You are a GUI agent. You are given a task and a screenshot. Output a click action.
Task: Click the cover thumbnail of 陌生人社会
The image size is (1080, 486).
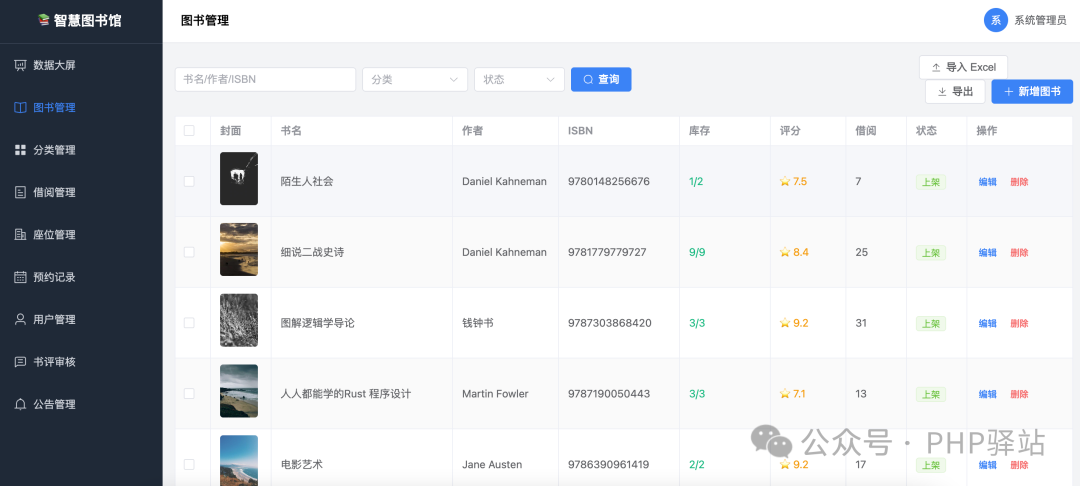[239, 178]
